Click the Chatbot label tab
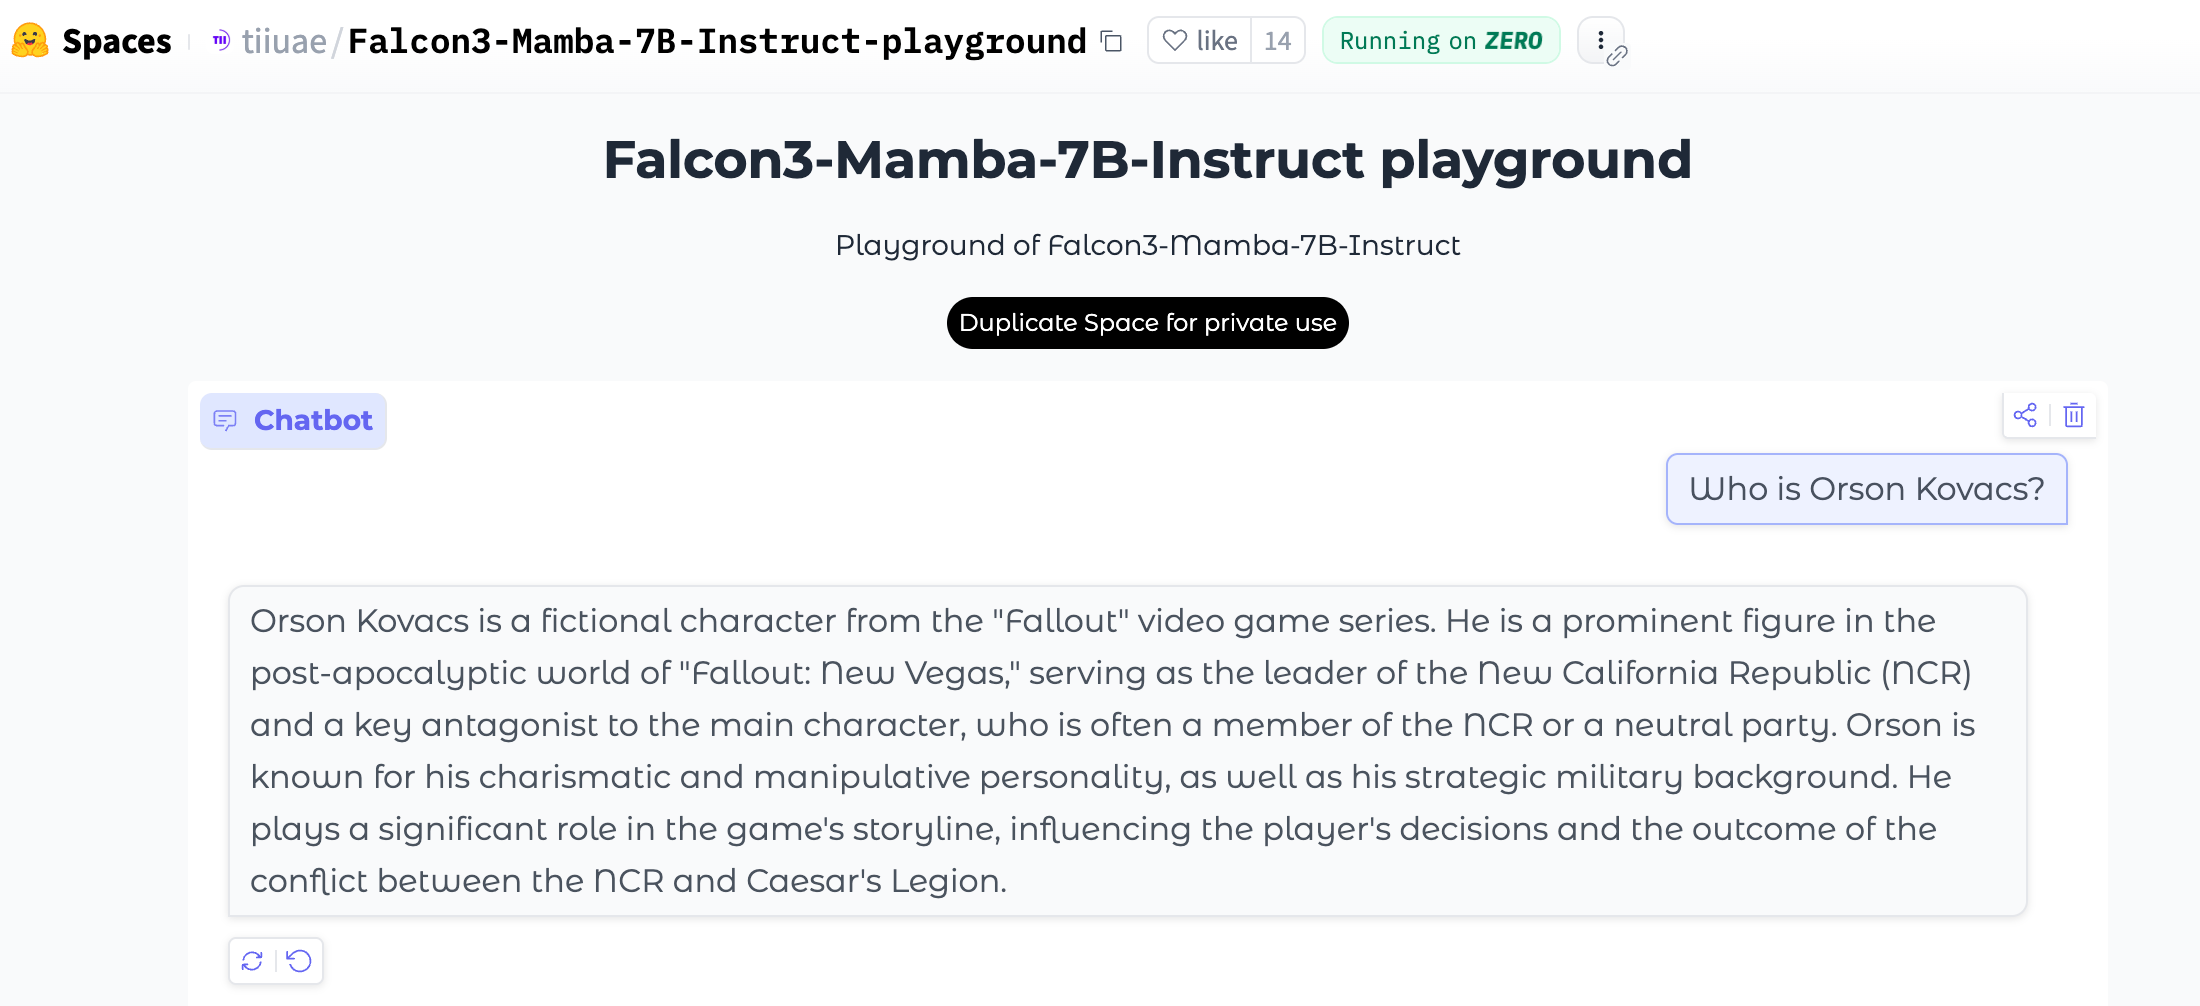Screen dimensions: 2200x1006 coord(293,421)
